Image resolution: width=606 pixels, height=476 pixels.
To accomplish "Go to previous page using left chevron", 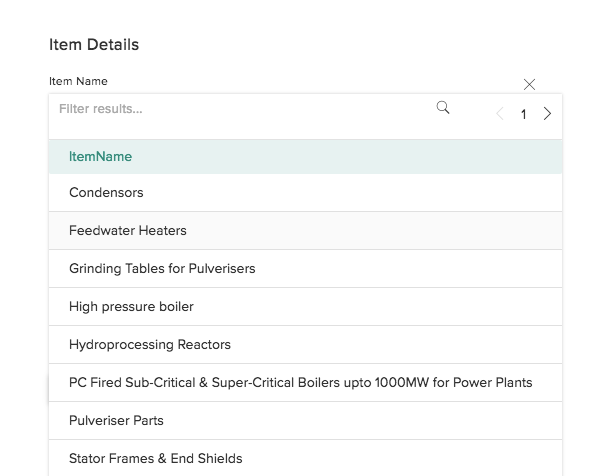I will pos(500,114).
